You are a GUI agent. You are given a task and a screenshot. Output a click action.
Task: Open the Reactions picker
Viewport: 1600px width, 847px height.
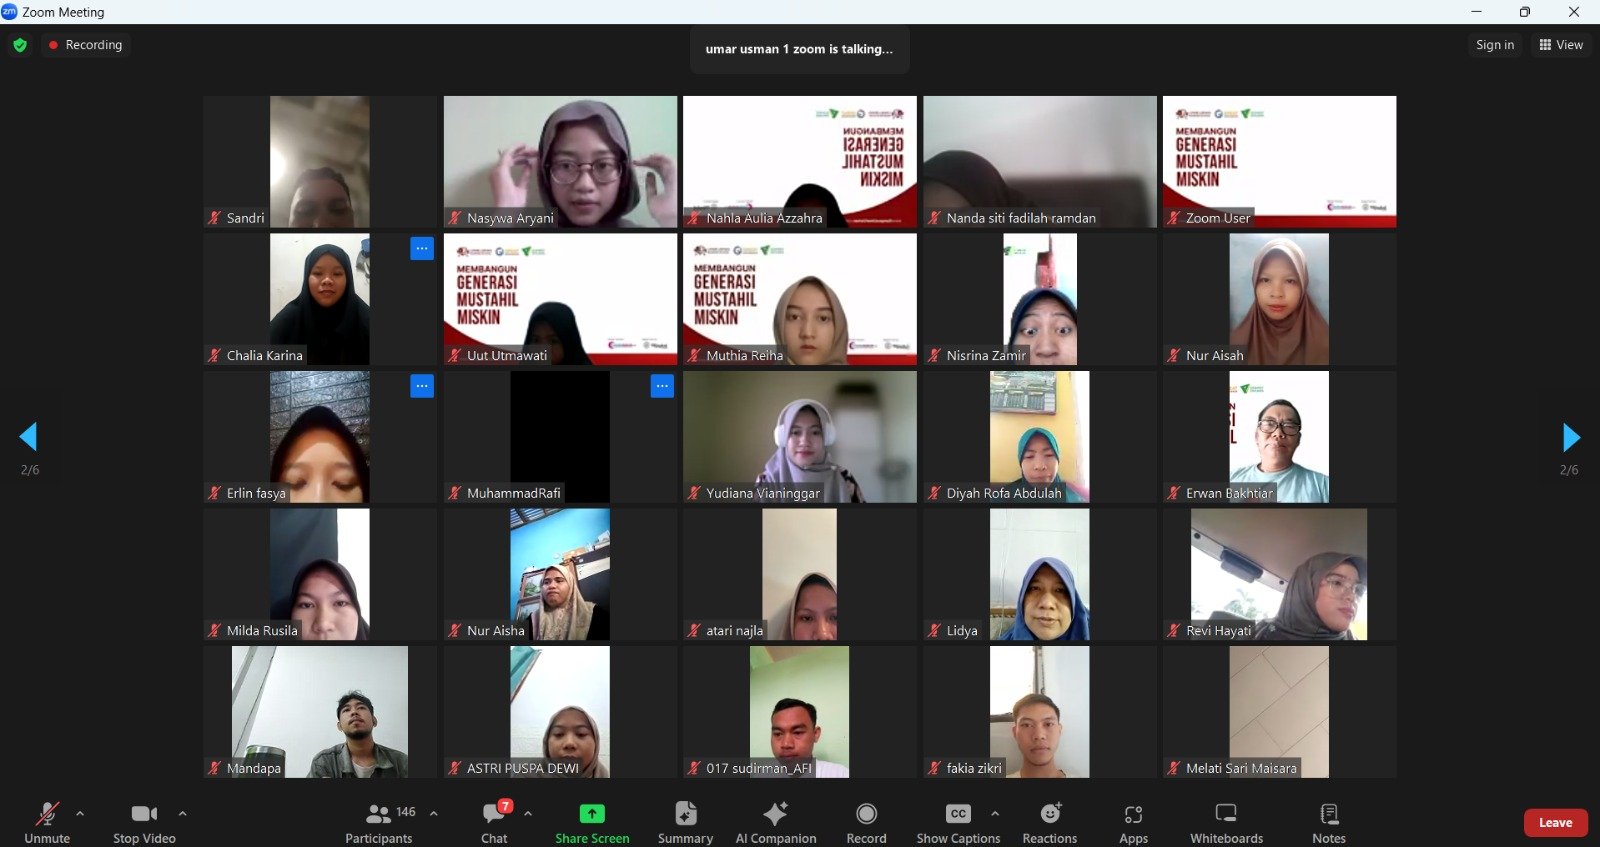pos(1049,814)
